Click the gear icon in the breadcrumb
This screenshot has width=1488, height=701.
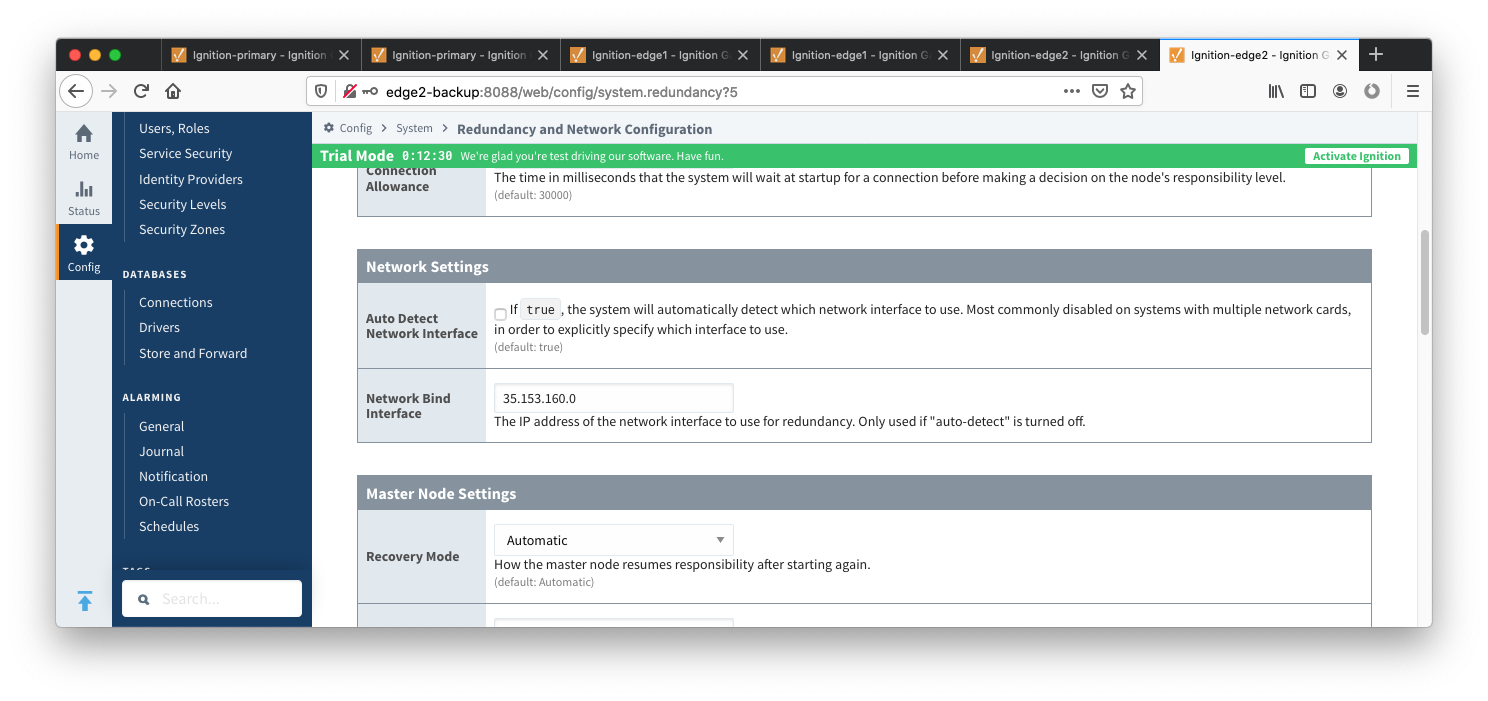pos(329,128)
